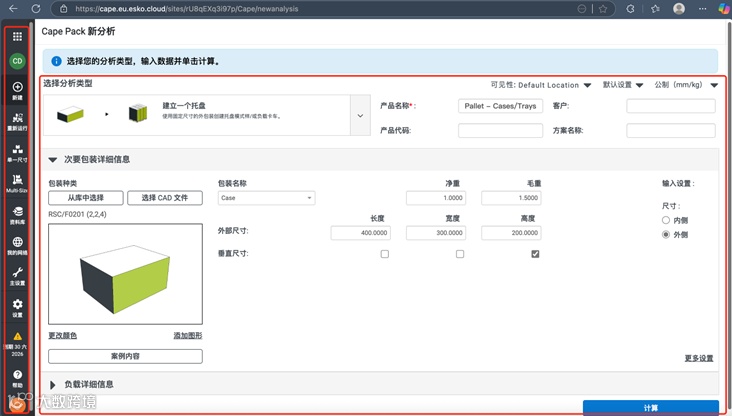Click the 从库中选择 button
Screen dimensions: 732x416
pos(86,198)
